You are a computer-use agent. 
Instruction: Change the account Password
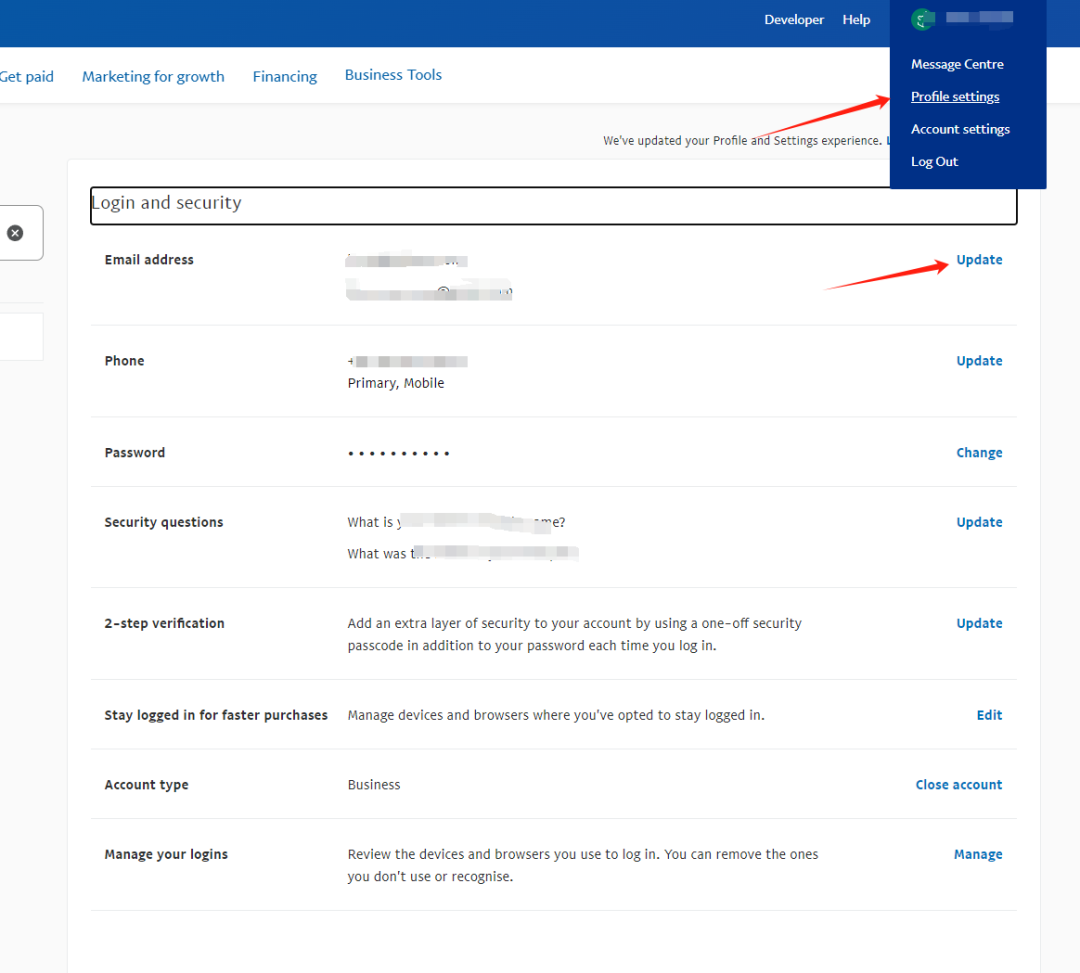(x=979, y=453)
